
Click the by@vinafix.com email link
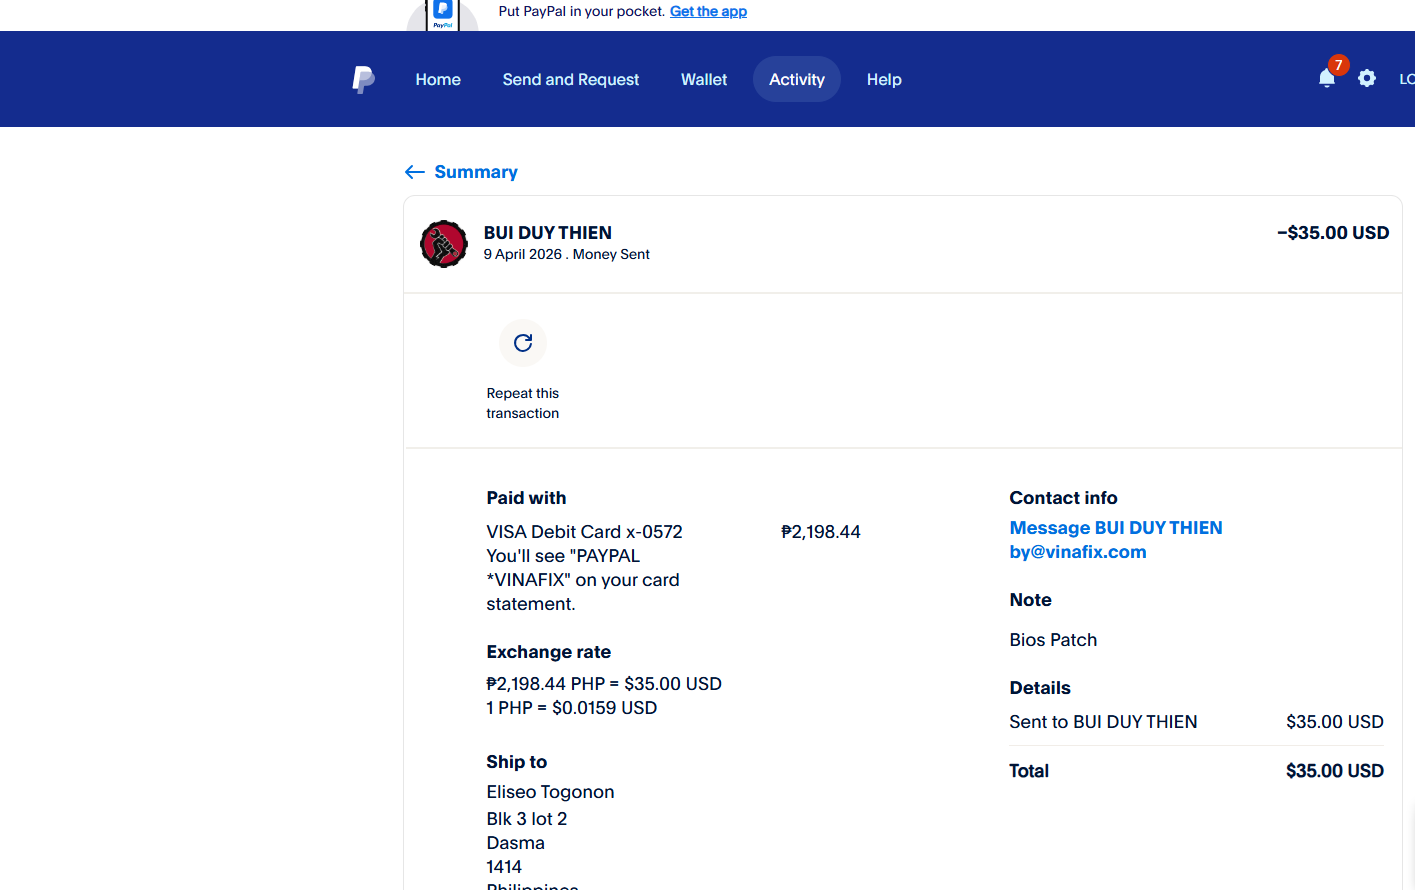click(x=1077, y=552)
